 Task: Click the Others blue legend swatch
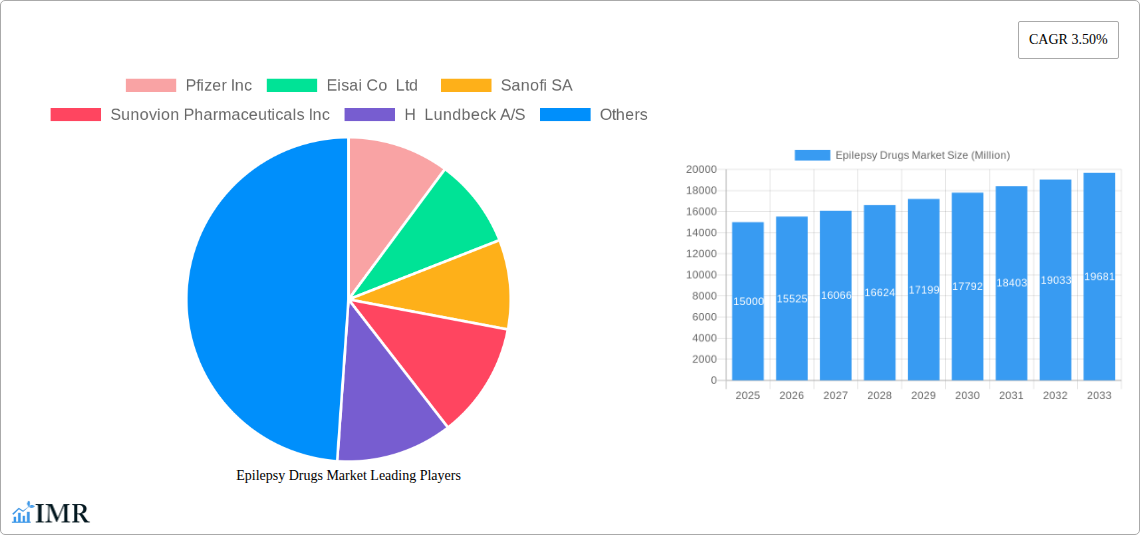coord(565,114)
